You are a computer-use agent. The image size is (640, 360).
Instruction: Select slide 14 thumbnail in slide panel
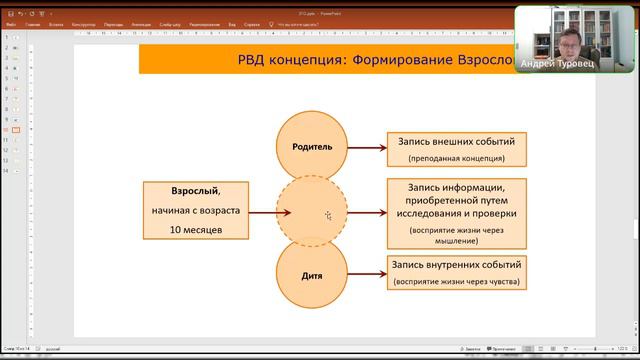tap(16, 171)
